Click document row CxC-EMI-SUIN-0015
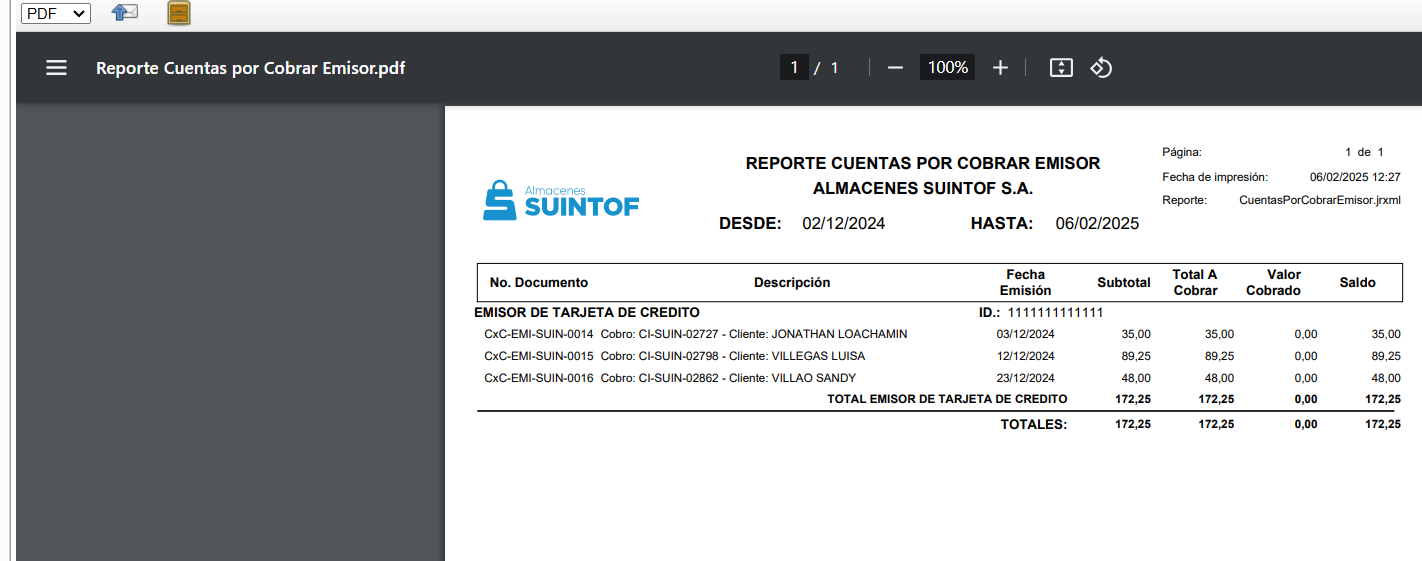1422x561 pixels. [x=538, y=356]
